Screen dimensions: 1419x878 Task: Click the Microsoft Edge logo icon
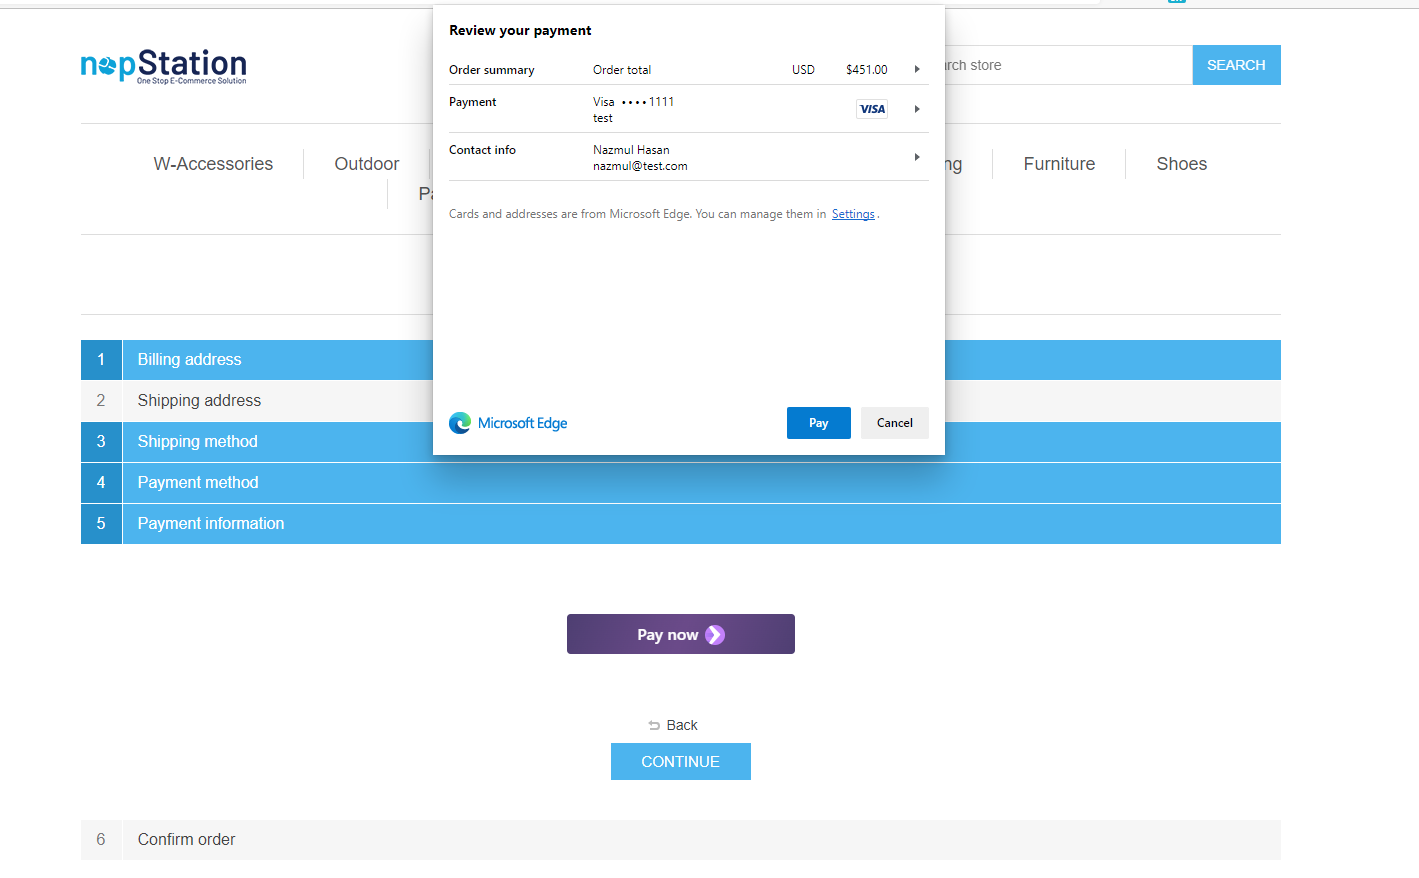460,423
